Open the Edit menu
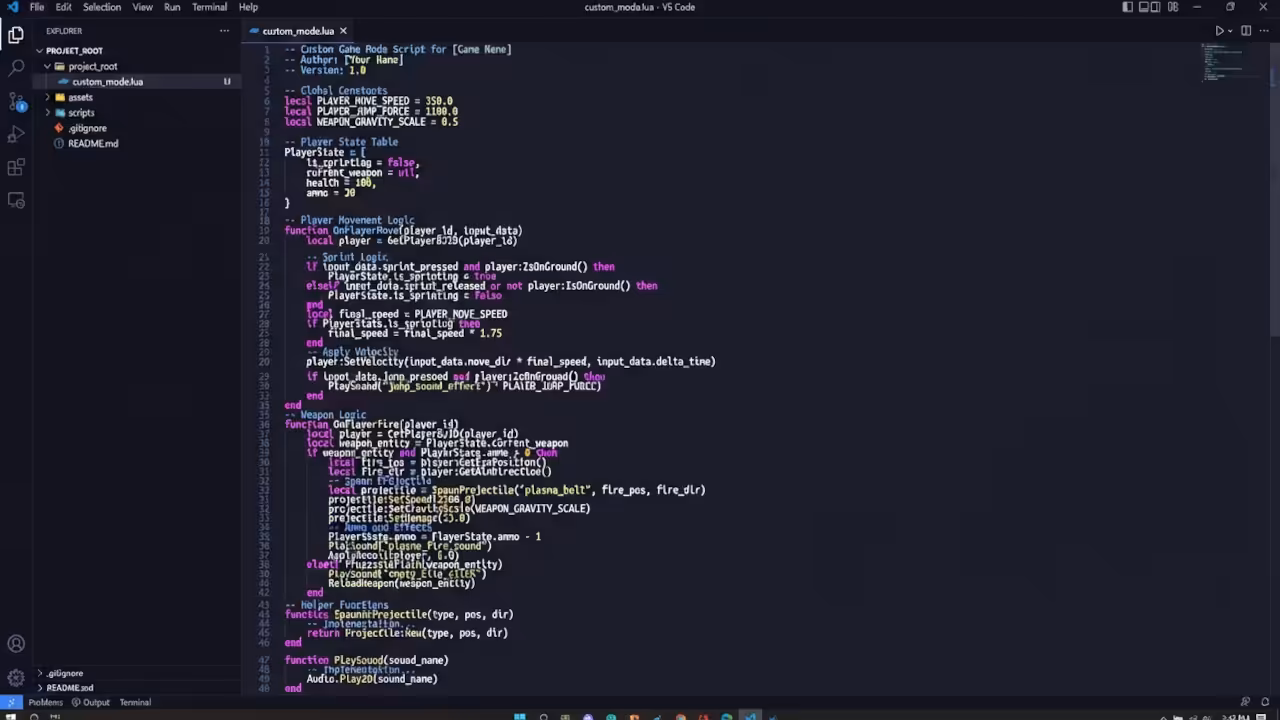The width and height of the screenshot is (1280, 720). point(64,7)
